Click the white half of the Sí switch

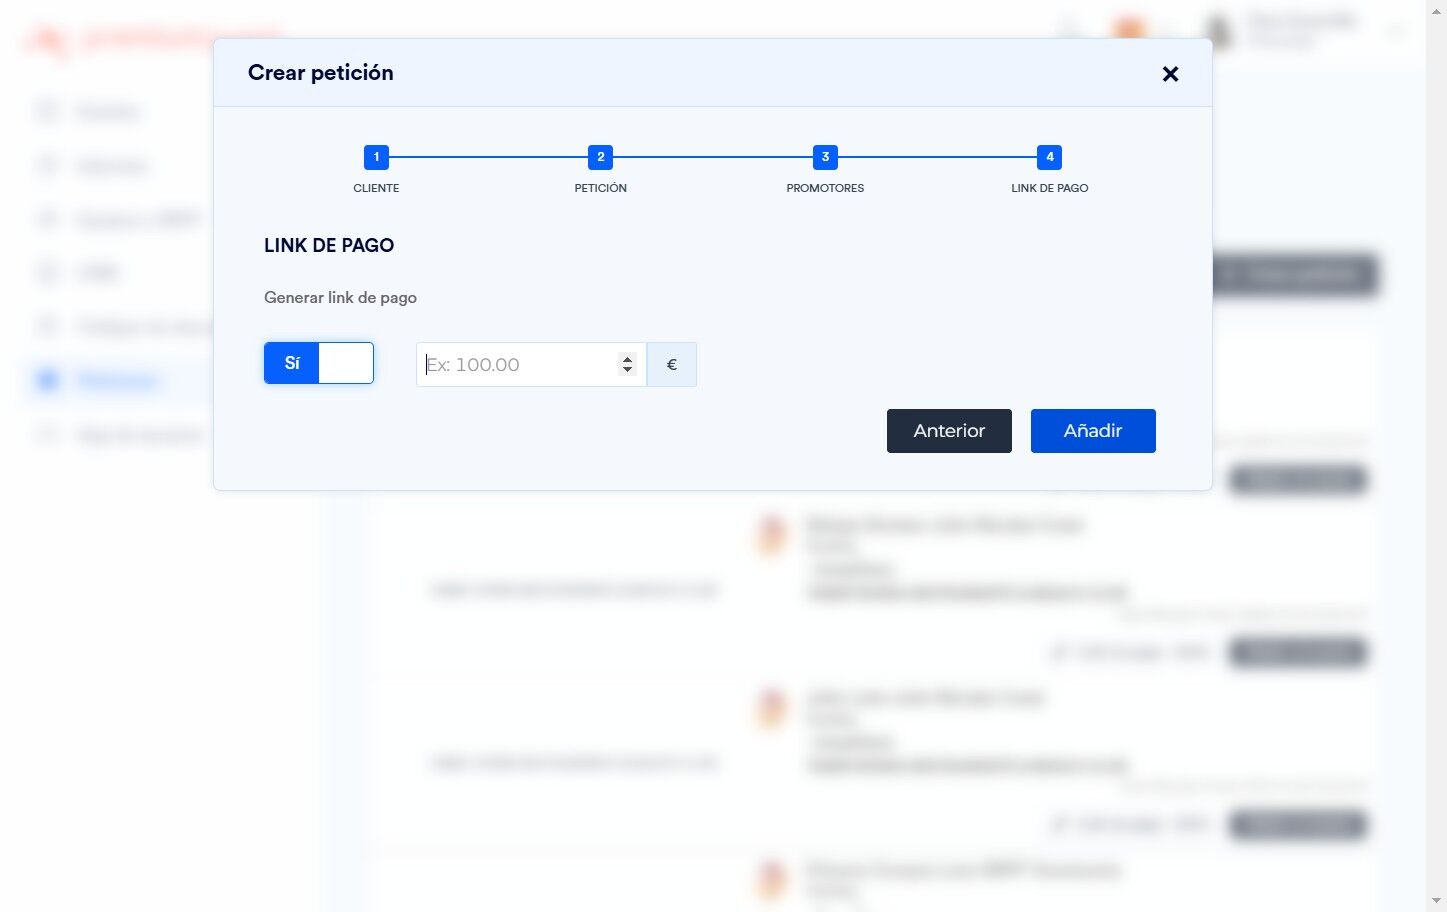coord(346,363)
